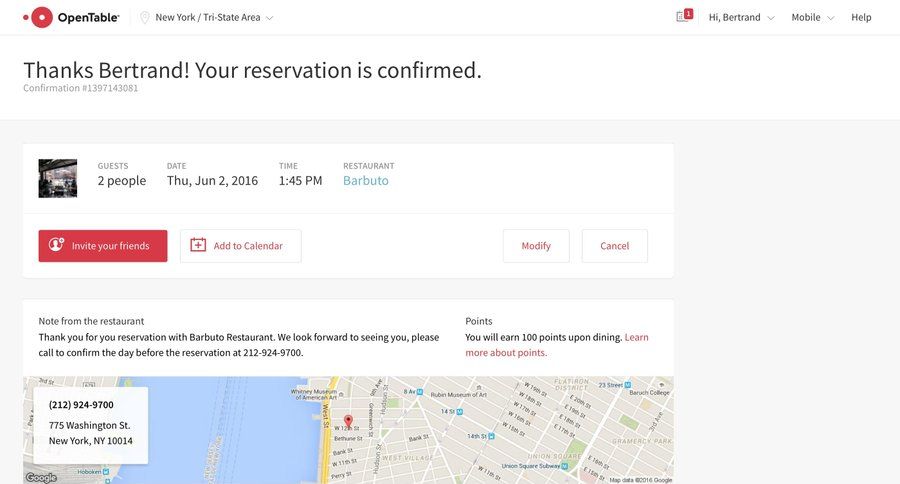This screenshot has height=484, width=900.
Task: Cancel the reservation with Cancel button
Action: click(614, 246)
